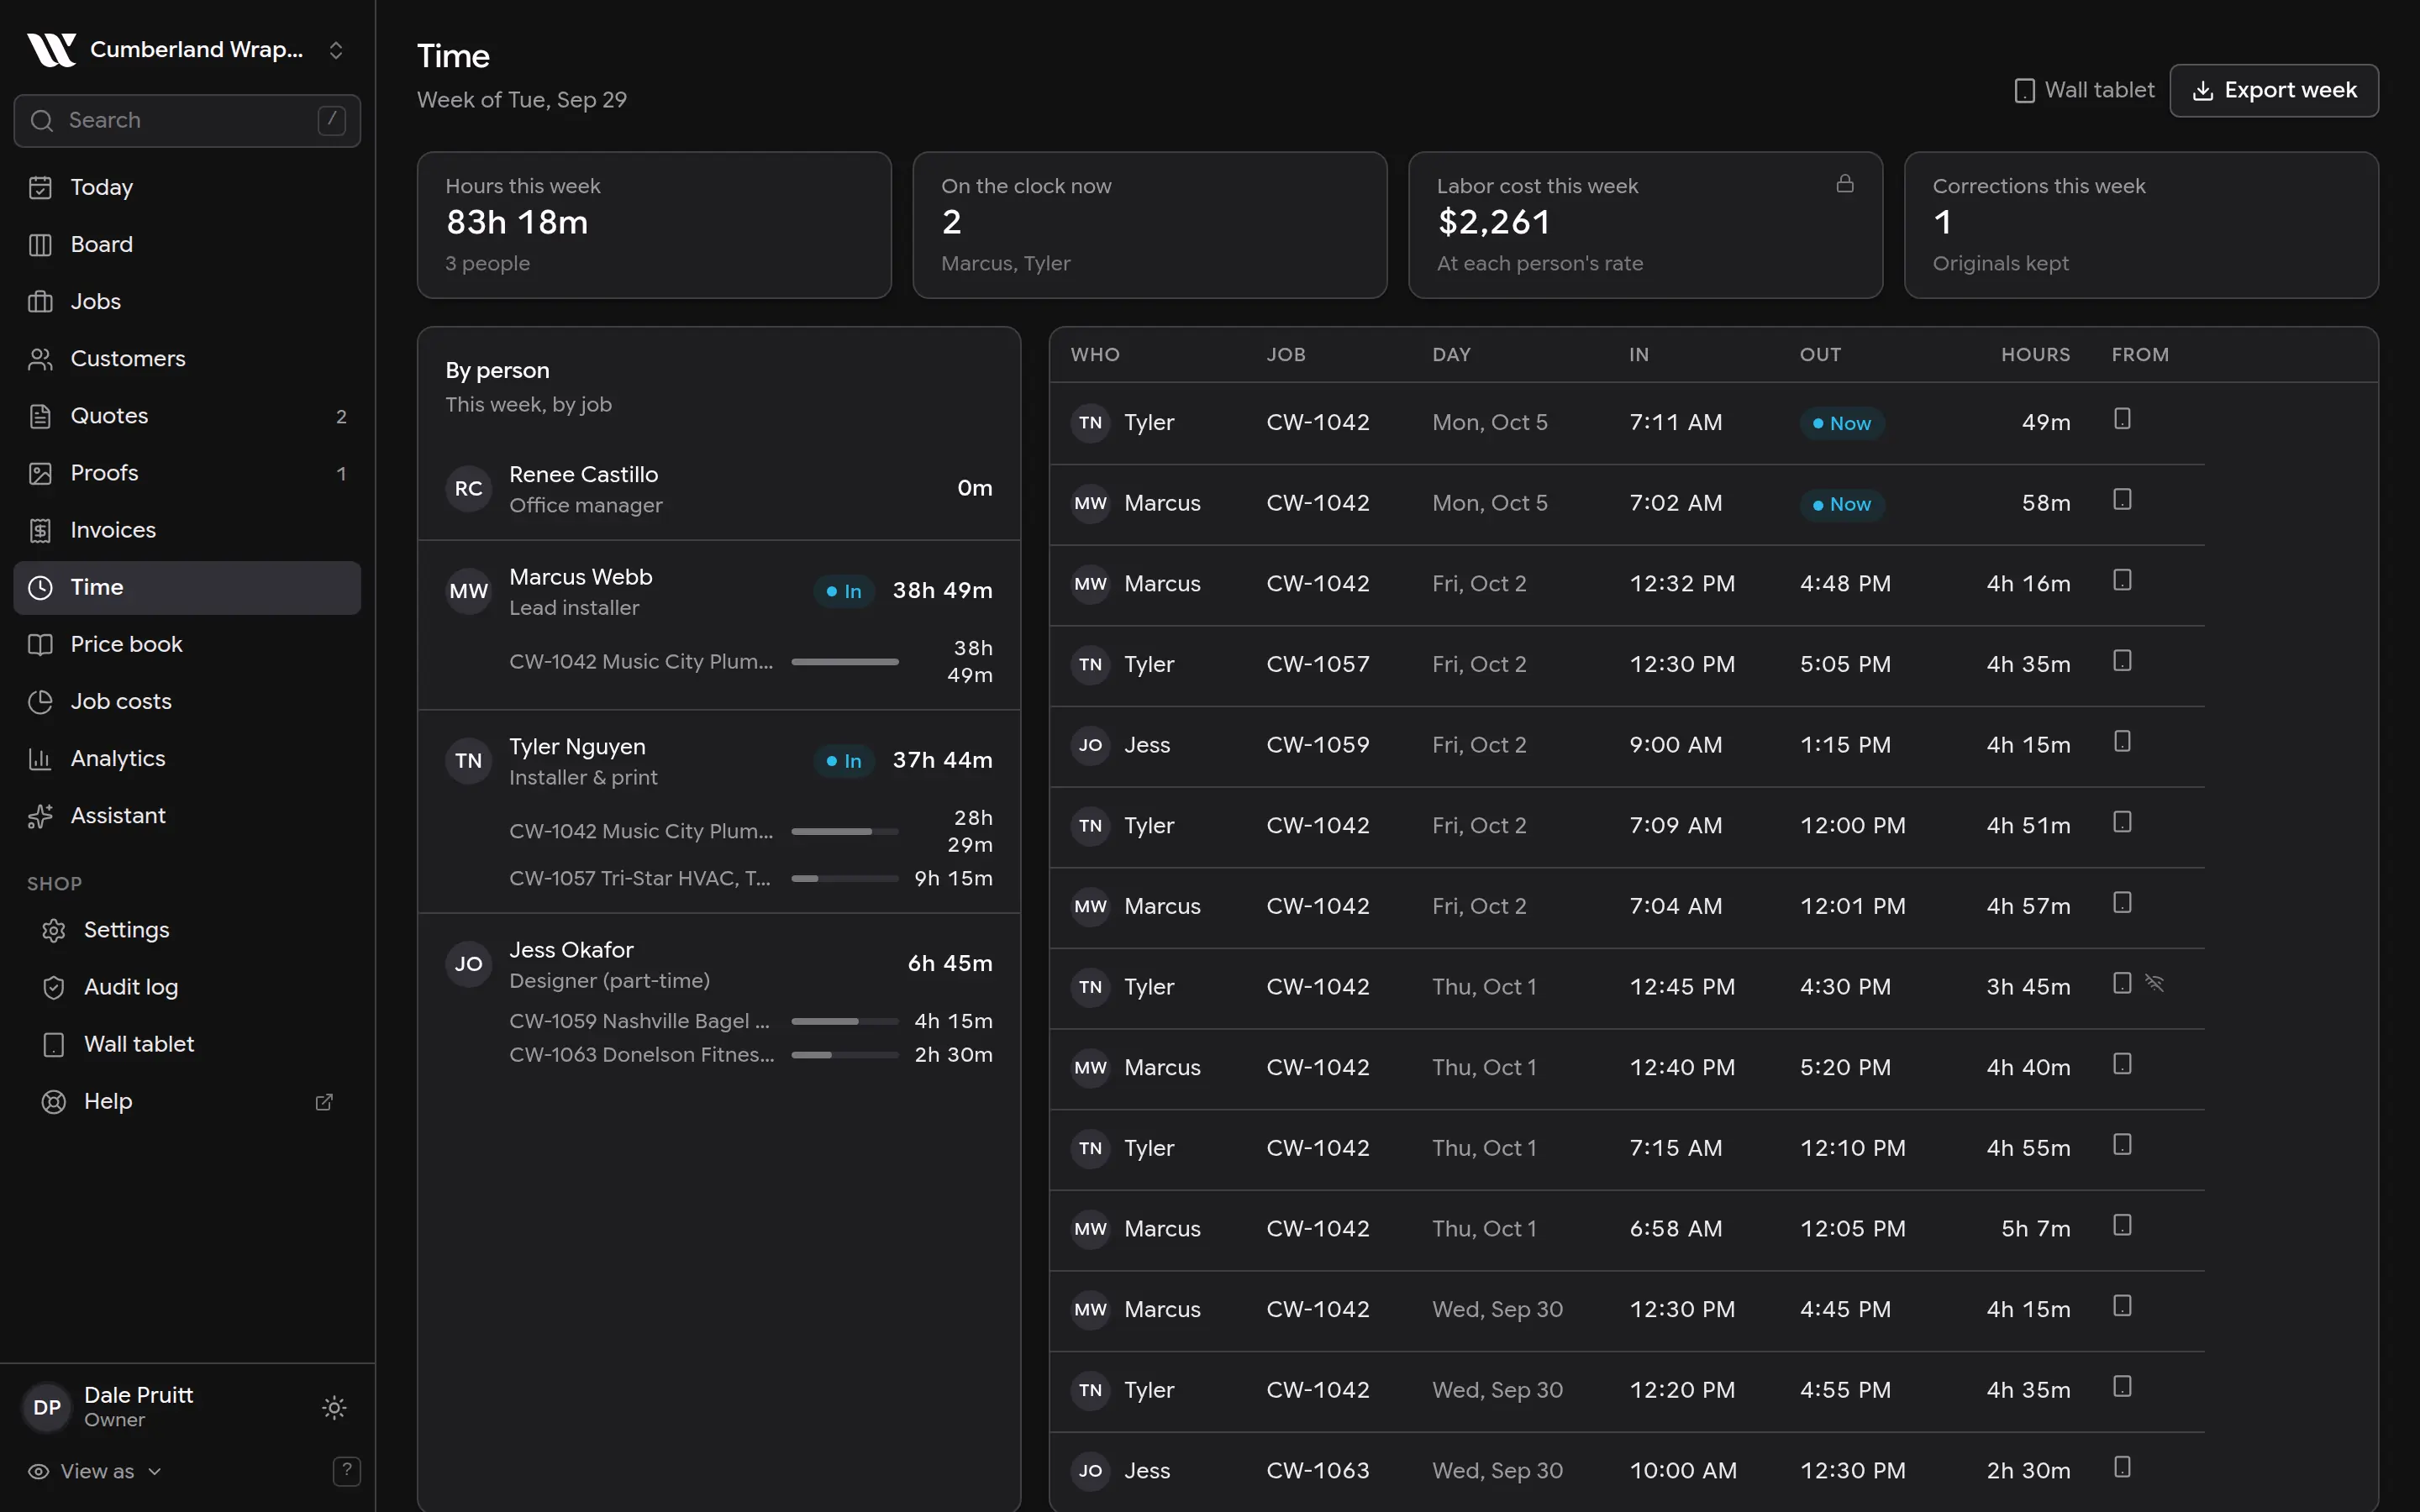Go to Proofs in the sidebar
The image size is (2420, 1512).
[x=187, y=473]
